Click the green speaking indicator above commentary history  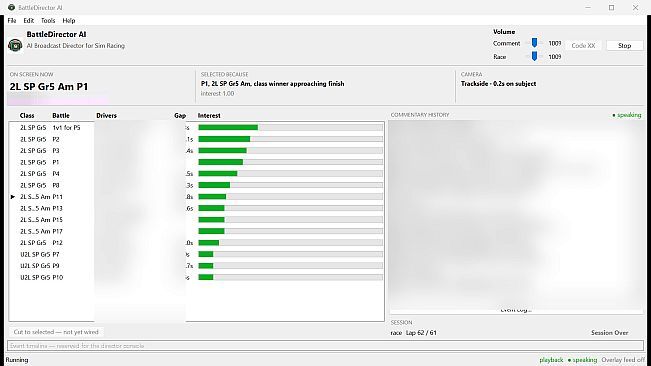[627, 115]
